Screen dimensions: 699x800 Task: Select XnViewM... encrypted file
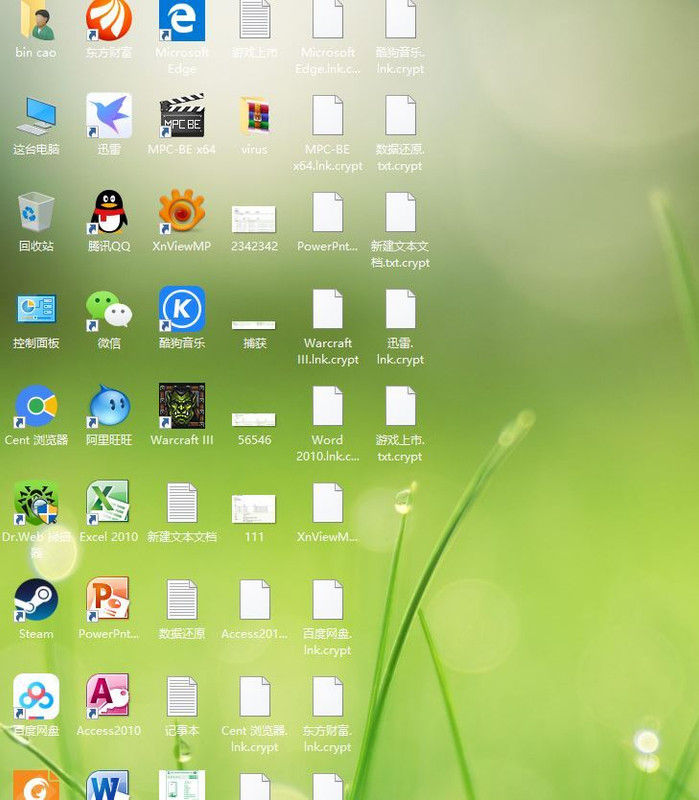328,503
